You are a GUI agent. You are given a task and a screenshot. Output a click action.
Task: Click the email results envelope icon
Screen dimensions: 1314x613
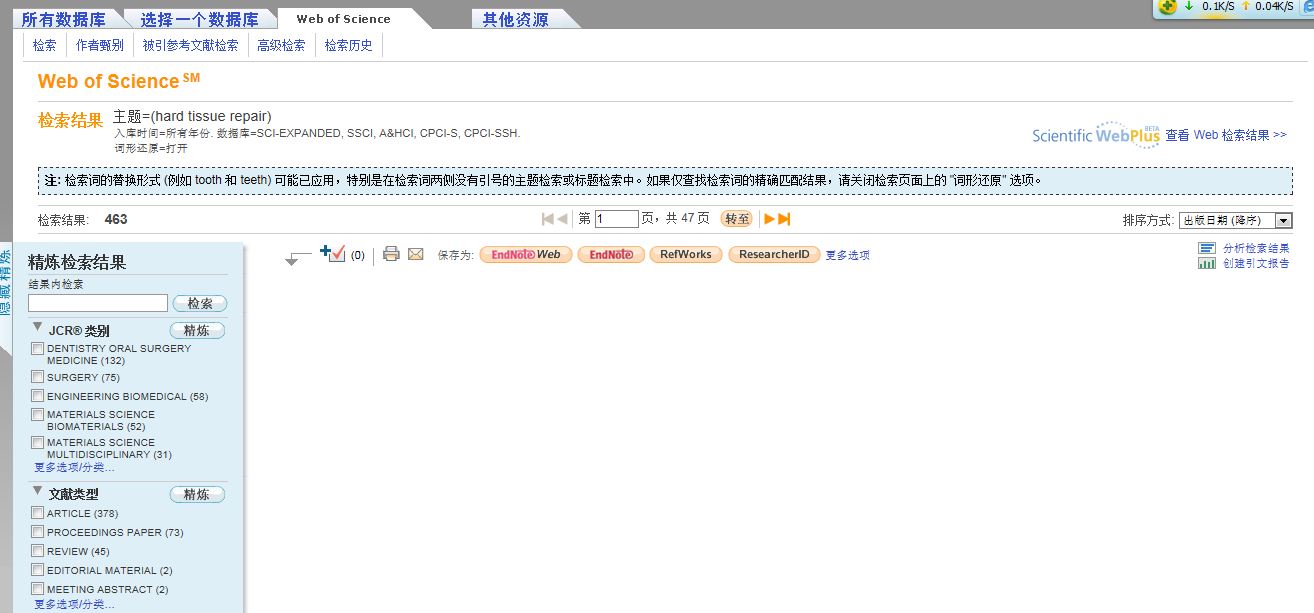click(415, 254)
